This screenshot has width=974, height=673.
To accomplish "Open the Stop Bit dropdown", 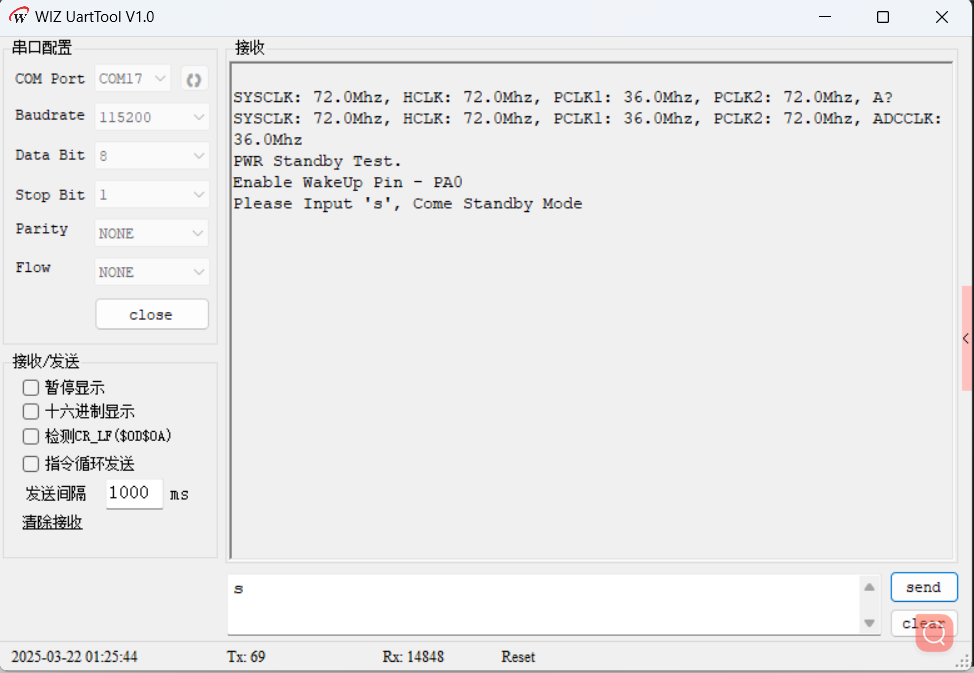I will (152, 195).
